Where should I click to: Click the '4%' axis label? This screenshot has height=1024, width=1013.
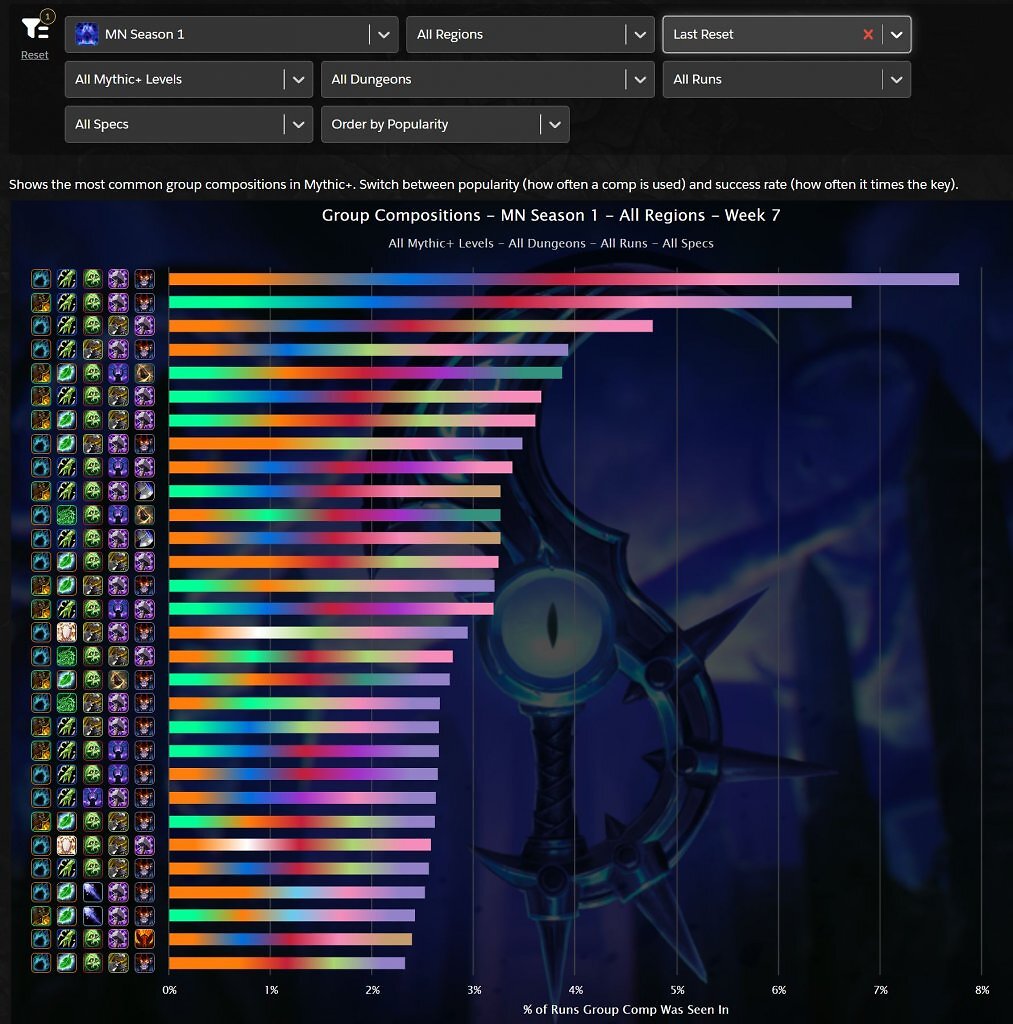(x=575, y=989)
